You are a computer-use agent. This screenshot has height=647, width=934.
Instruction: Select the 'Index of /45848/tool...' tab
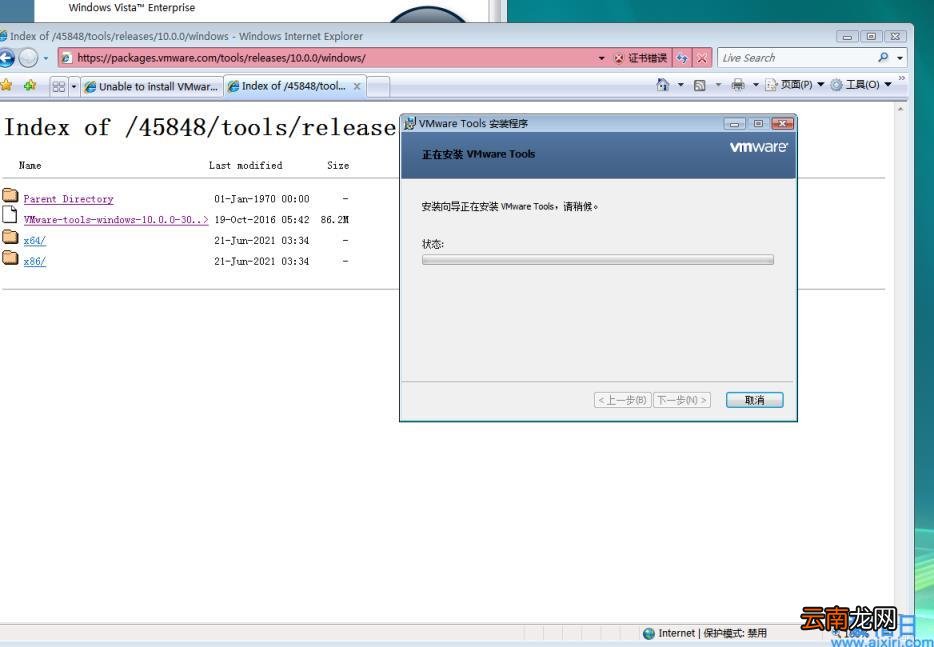[x=288, y=86]
